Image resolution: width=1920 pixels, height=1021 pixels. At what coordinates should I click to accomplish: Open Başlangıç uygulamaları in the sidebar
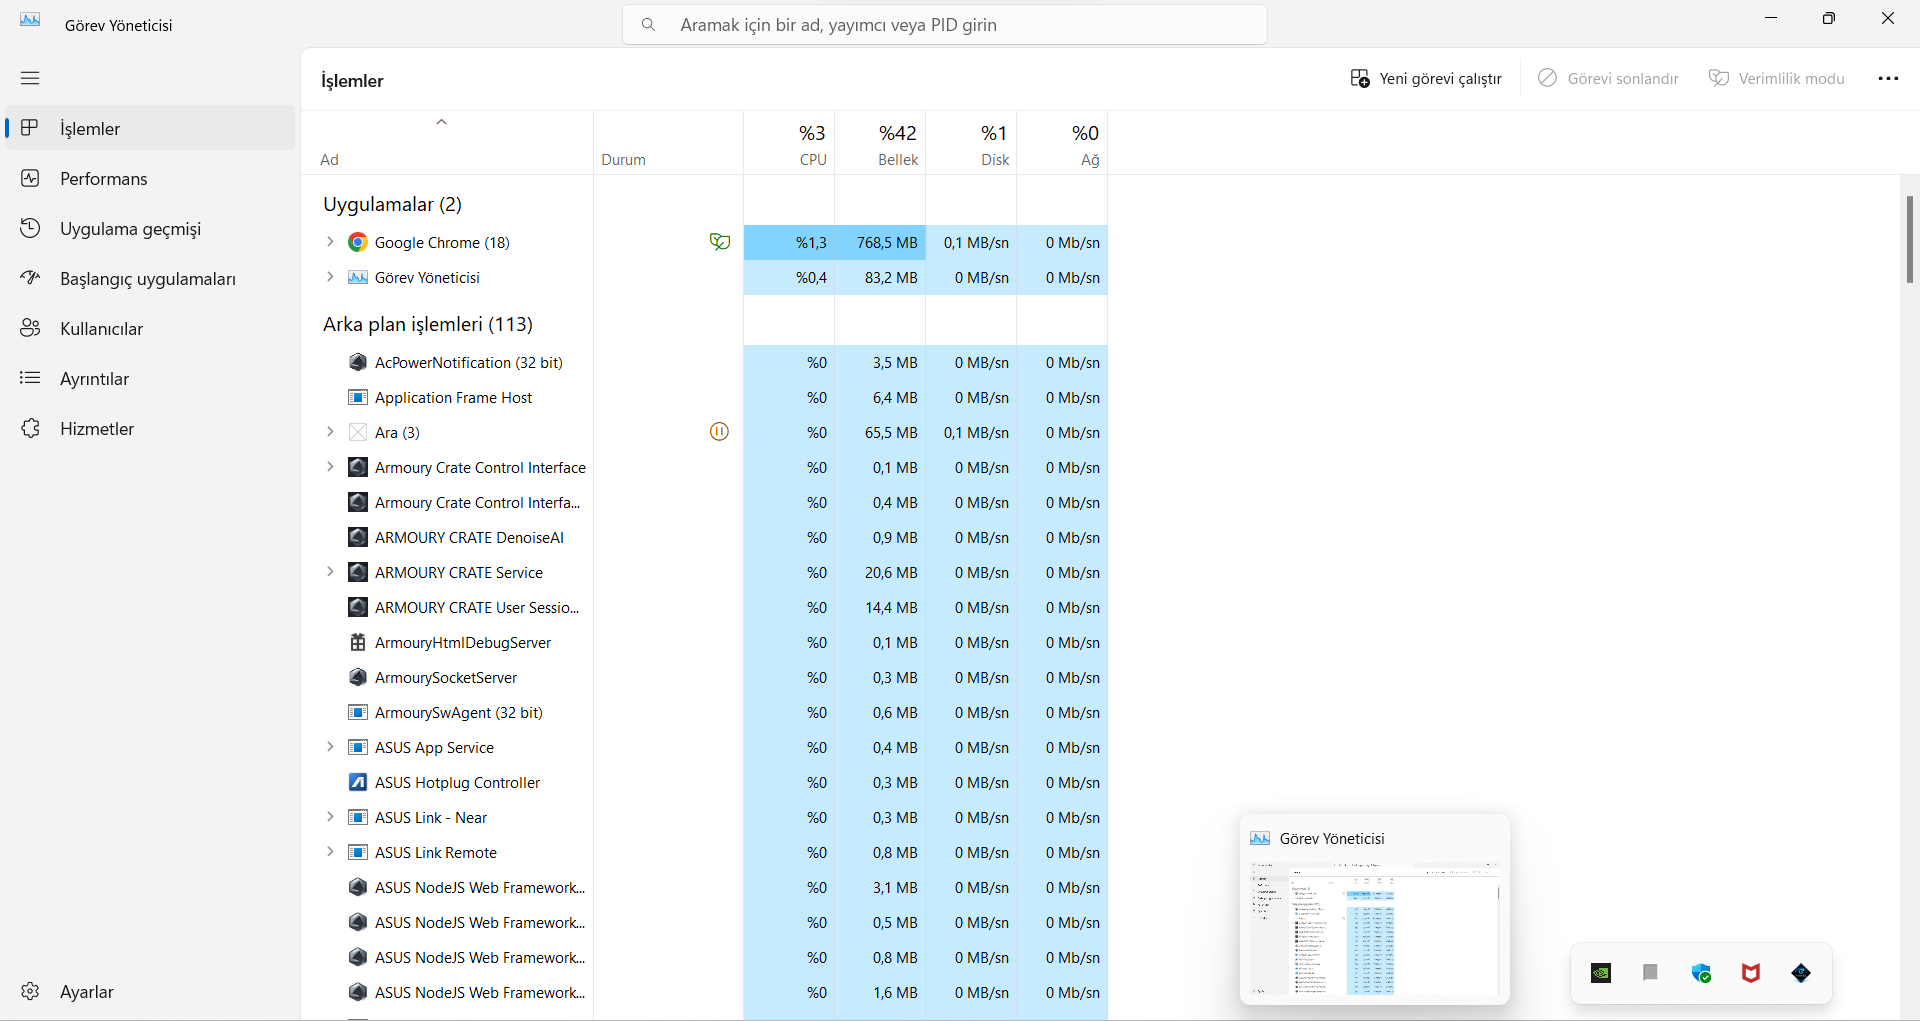tap(150, 278)
